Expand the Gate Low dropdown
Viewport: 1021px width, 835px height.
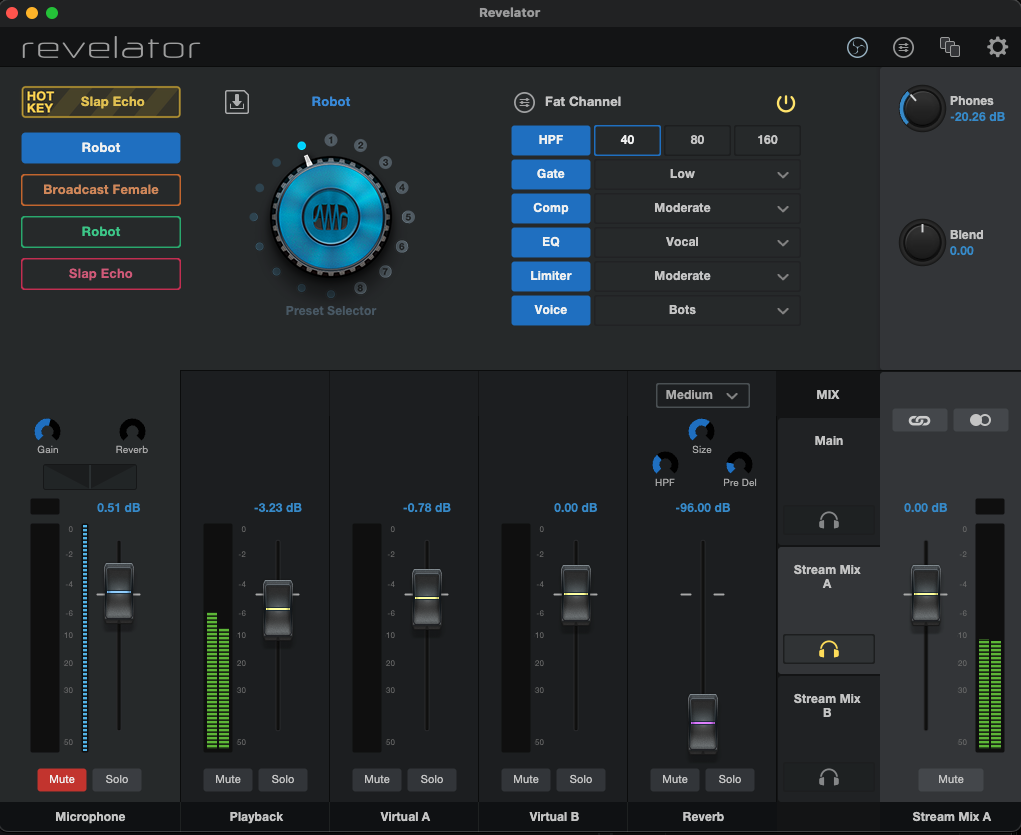(697, 174)
